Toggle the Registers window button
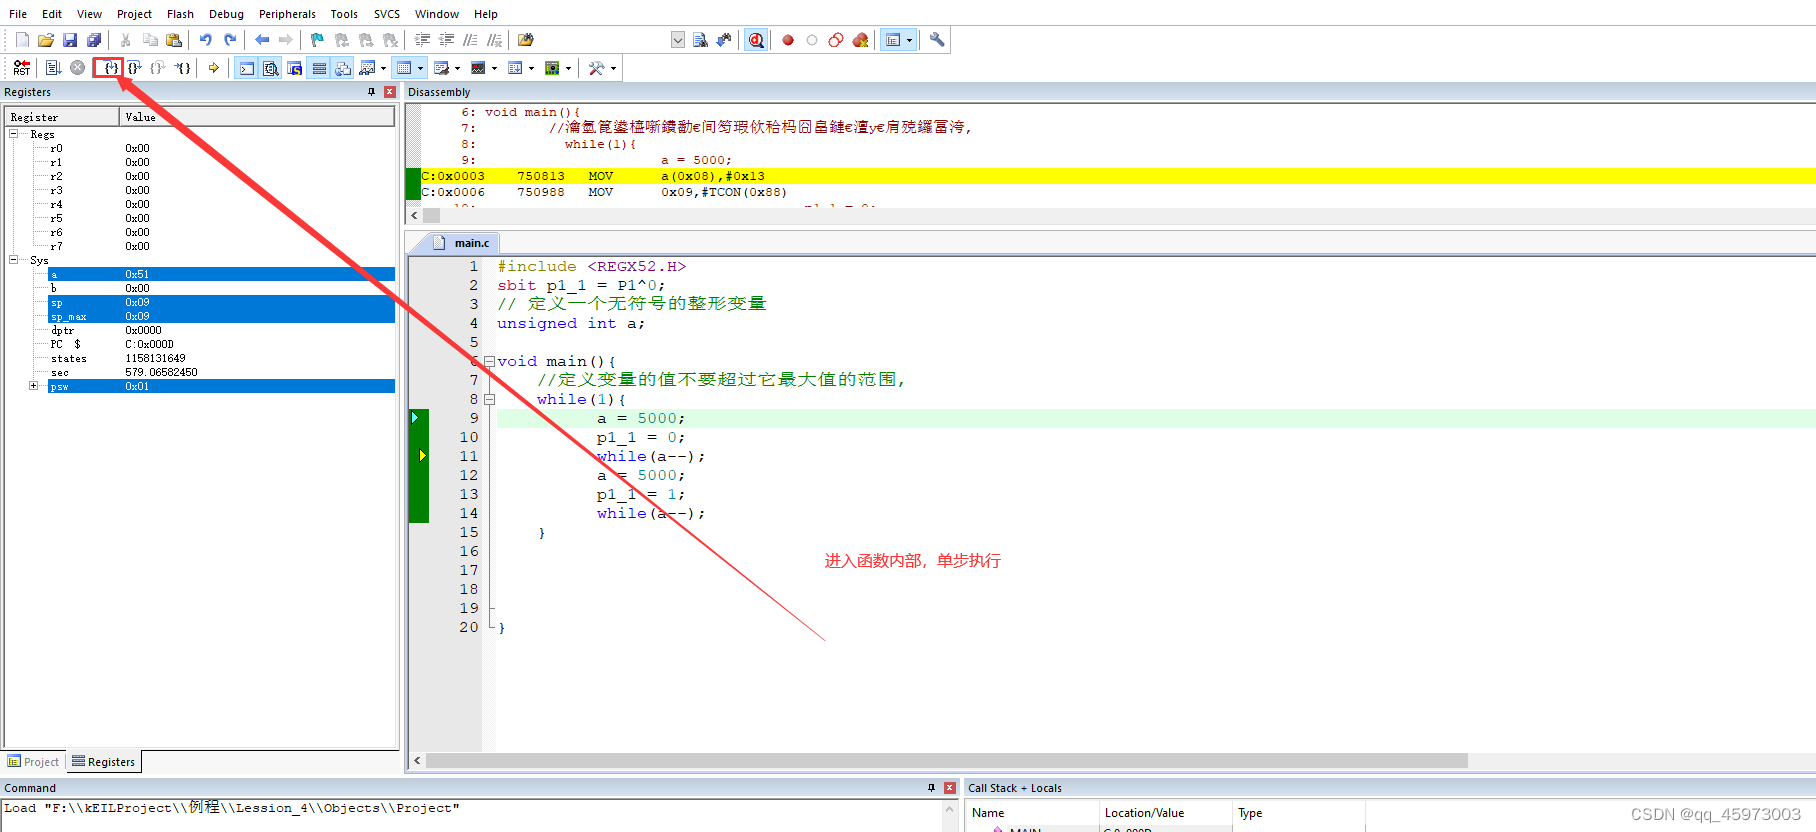This screenshot has width=1816, height=832. pos(319,68)
